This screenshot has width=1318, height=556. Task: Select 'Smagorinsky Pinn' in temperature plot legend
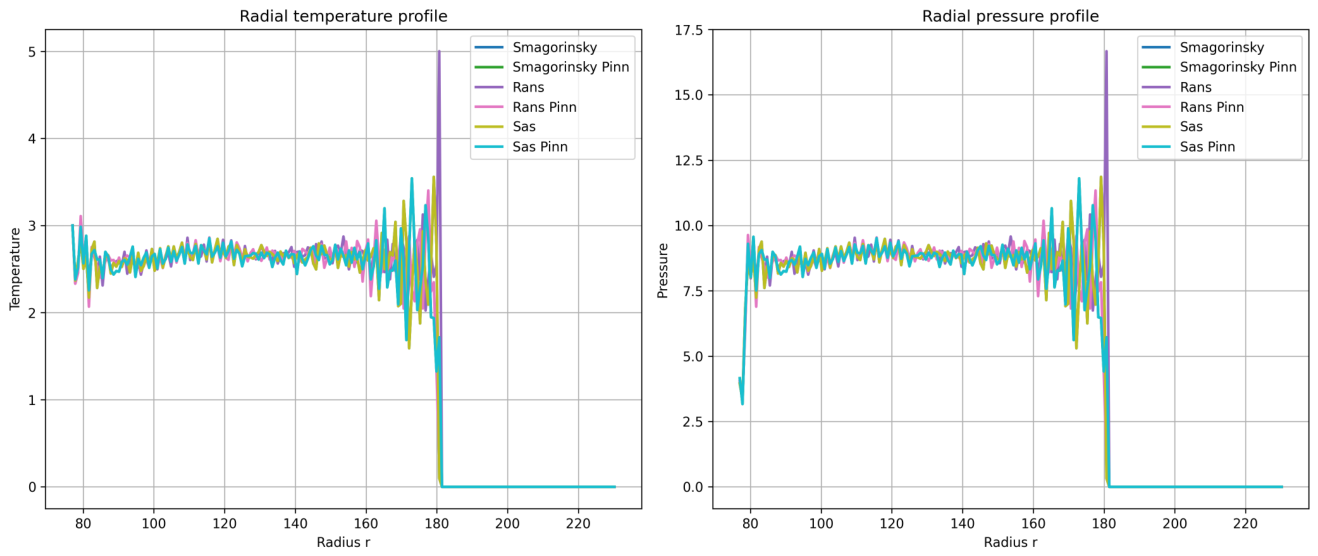coord(571,67)
